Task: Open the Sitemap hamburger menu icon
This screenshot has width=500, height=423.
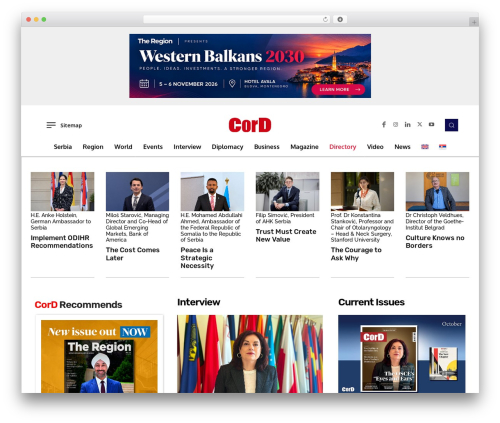Action: (51, 125)
